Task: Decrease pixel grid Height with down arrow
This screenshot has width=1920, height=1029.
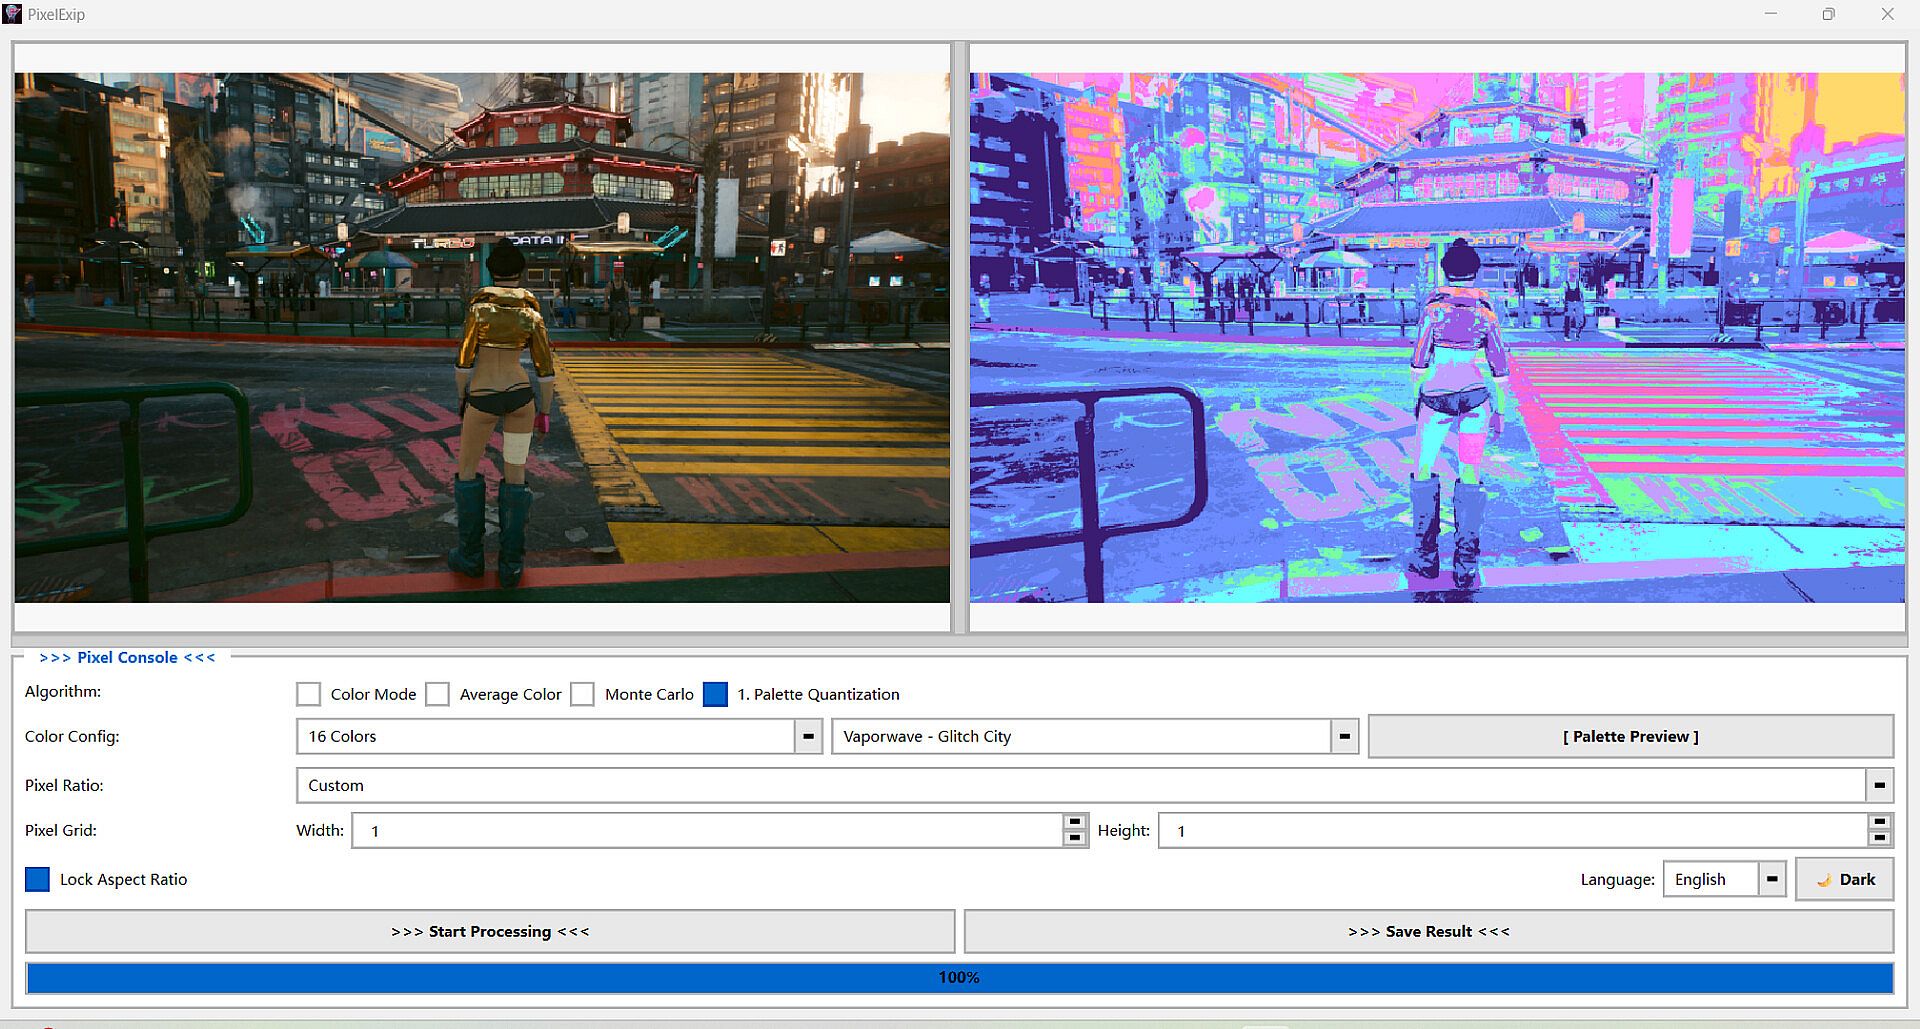Action: point(1879,838)
